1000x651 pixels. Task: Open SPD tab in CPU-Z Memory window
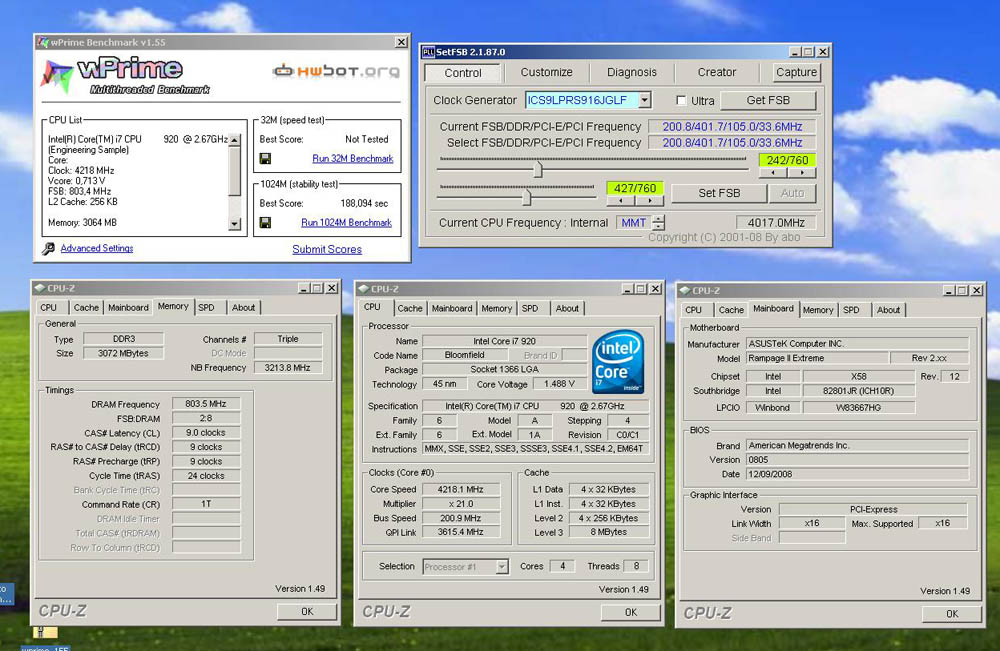[x=206, y=307]
